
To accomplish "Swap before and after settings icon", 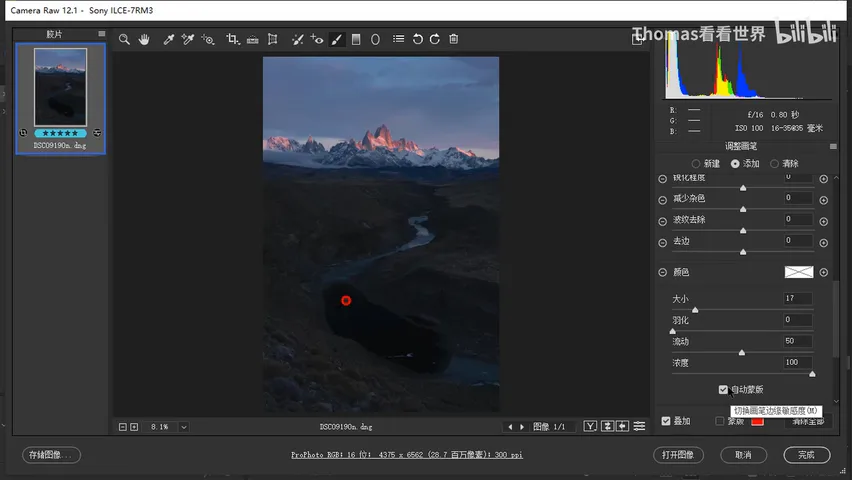I will tap(607, 427).
